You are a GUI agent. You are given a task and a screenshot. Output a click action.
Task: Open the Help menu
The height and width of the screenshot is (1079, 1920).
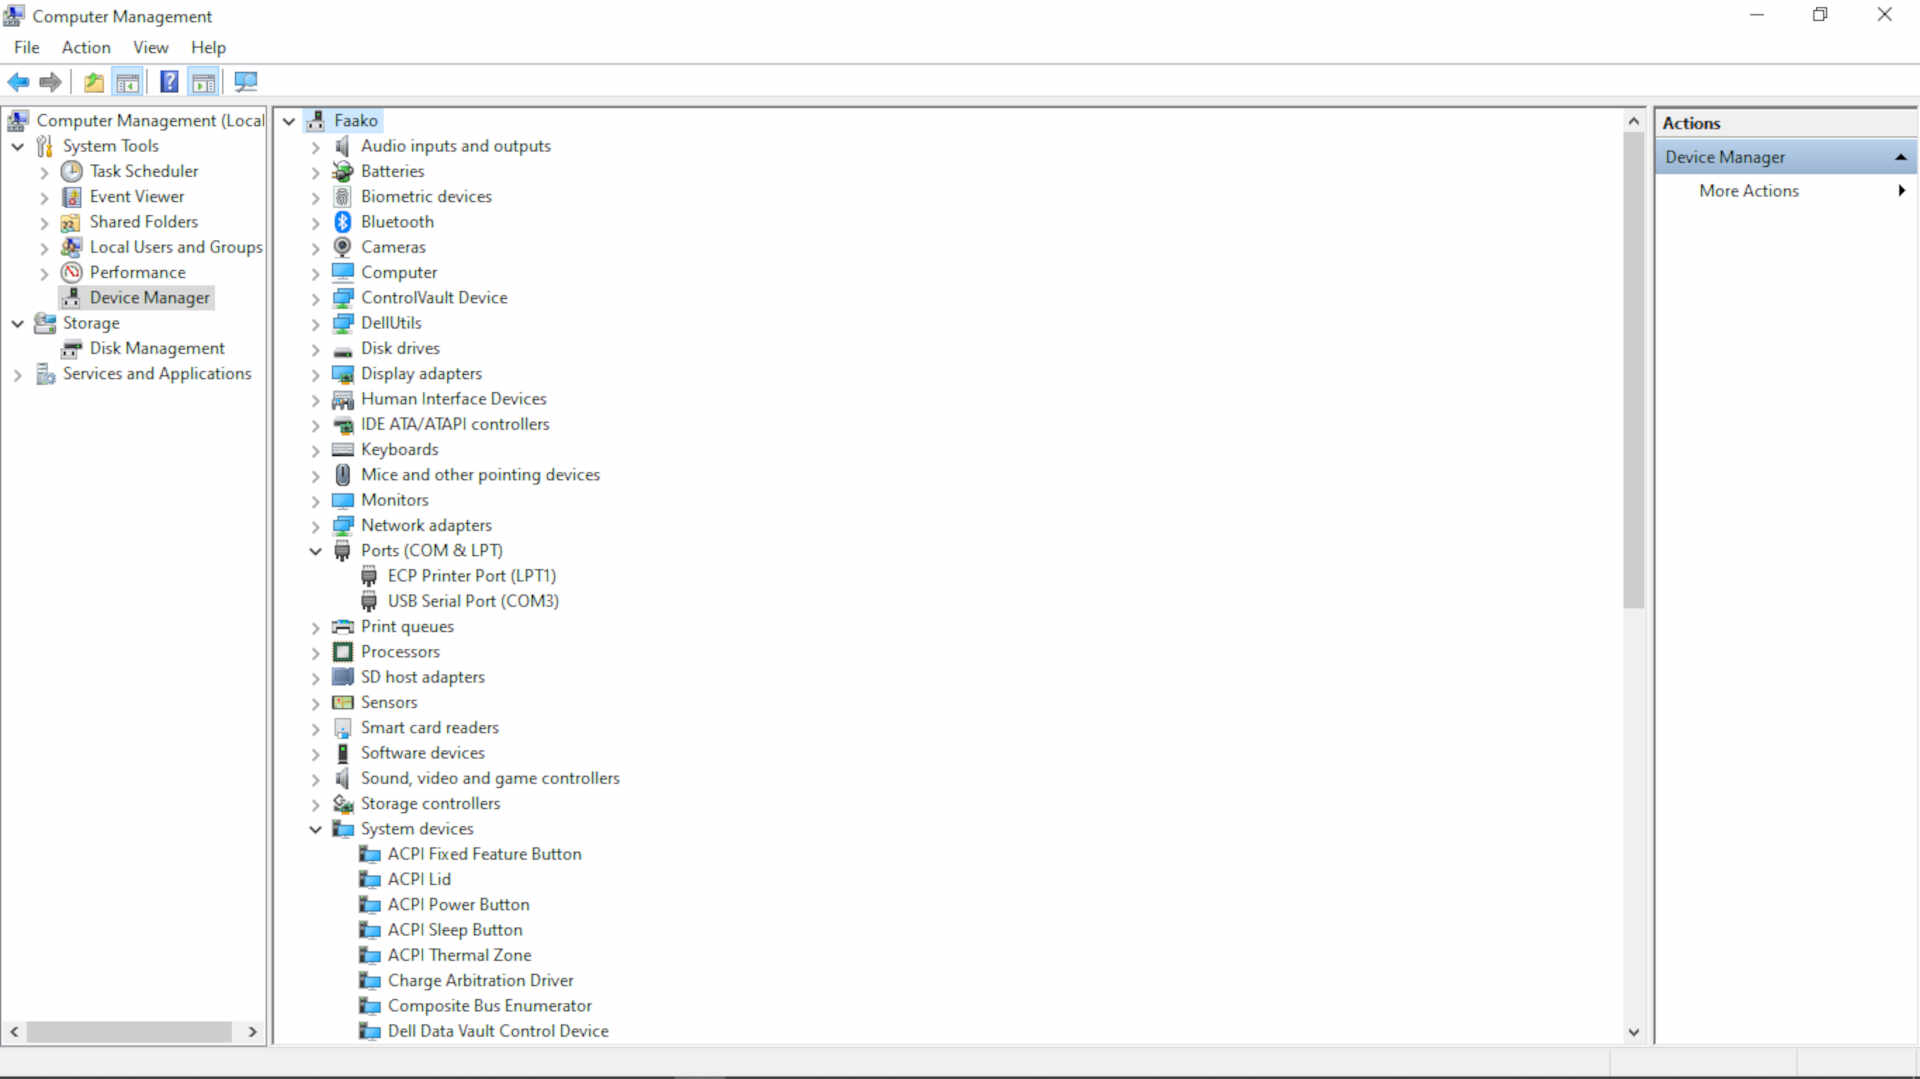pos(209,47)
